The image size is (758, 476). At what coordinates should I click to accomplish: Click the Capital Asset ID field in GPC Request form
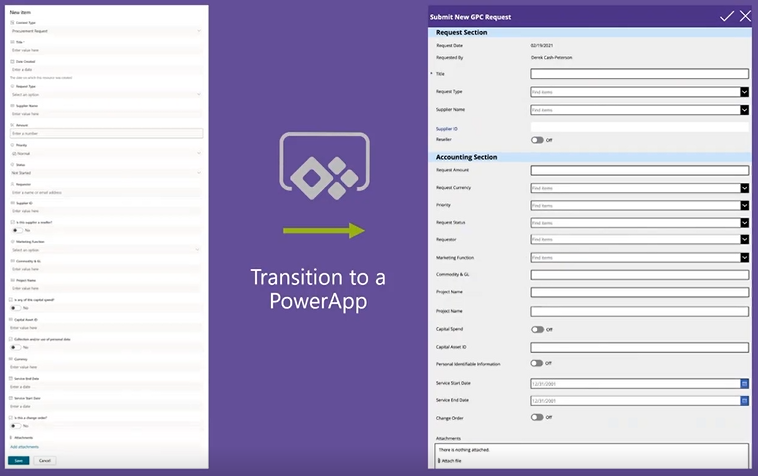pyautogui.click(x=640, y=347)
